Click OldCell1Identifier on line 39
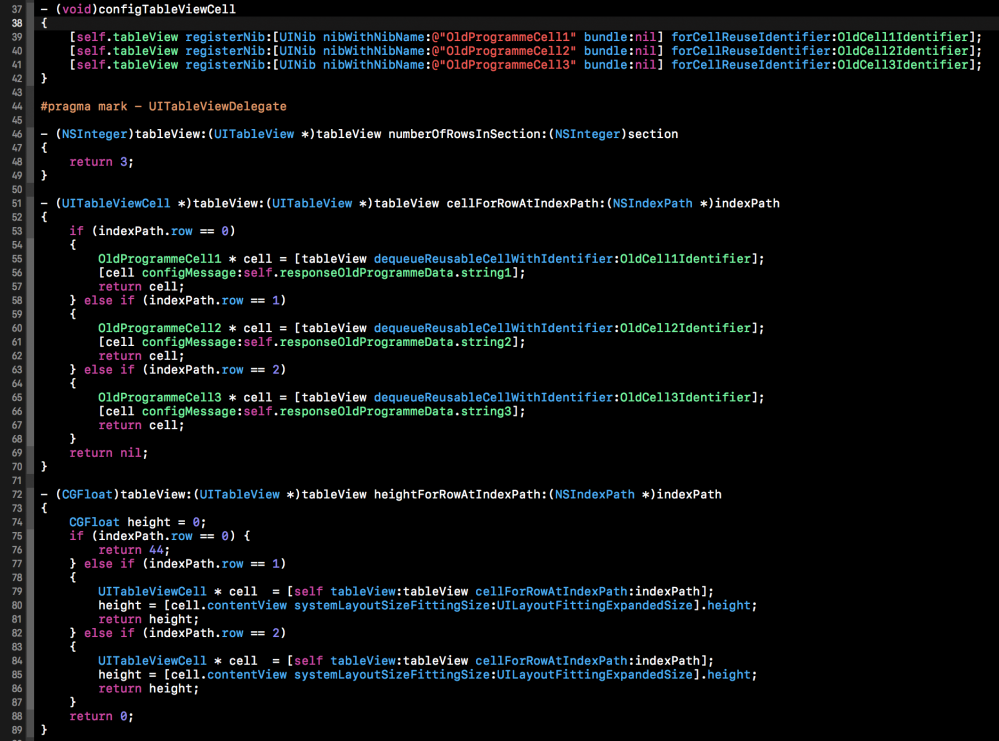 pos(903,37)
